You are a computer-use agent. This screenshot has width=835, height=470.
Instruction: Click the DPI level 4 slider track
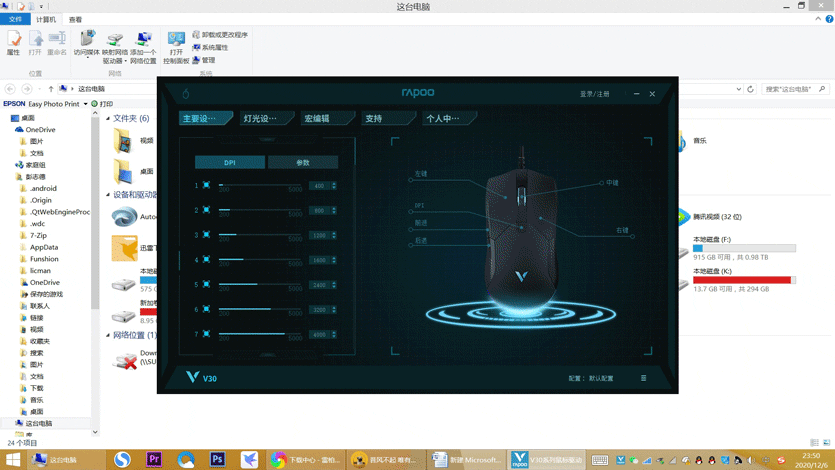260,259
